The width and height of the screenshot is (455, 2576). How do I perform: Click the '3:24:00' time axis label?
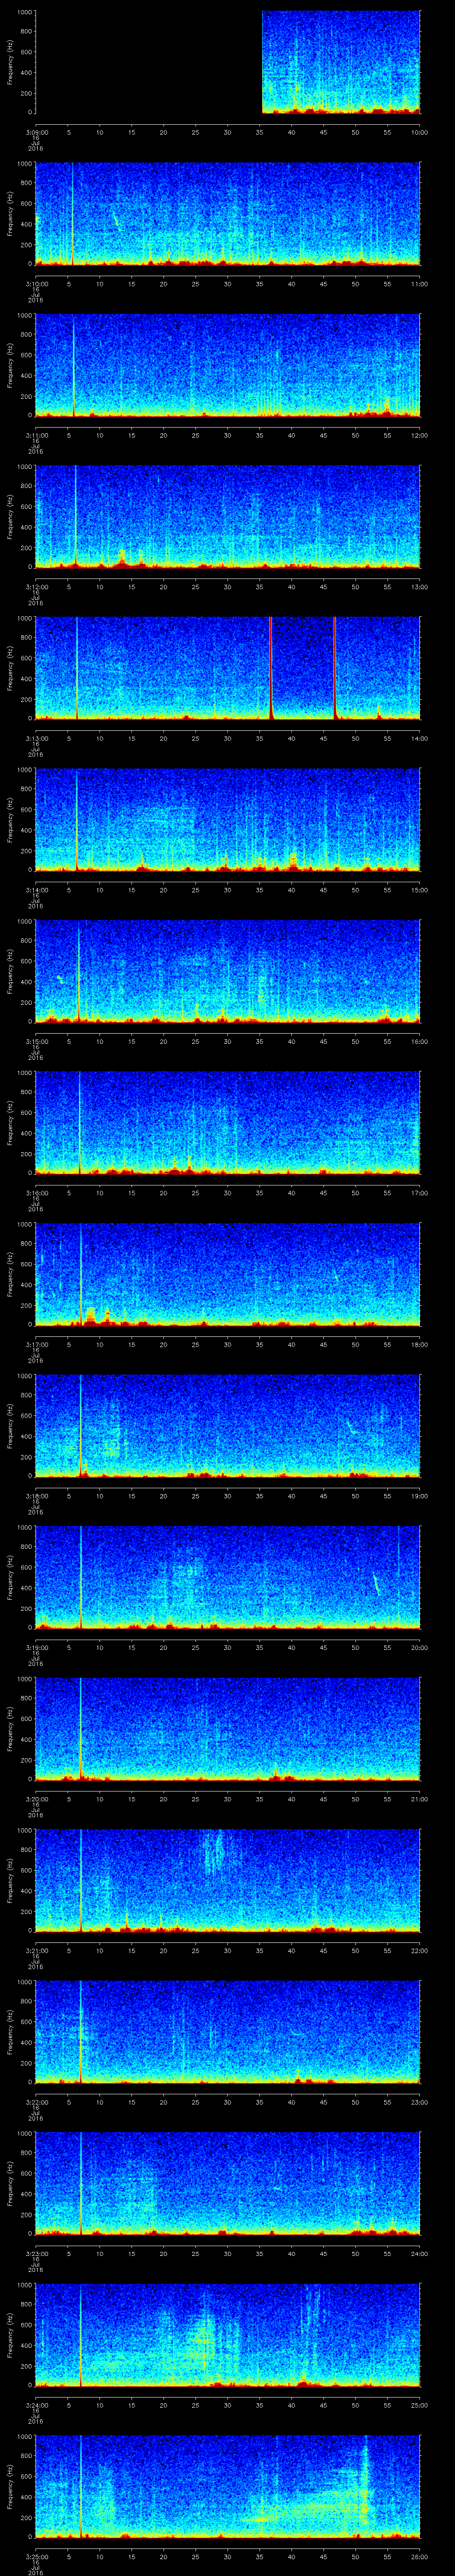click(x=36, y=2404)
